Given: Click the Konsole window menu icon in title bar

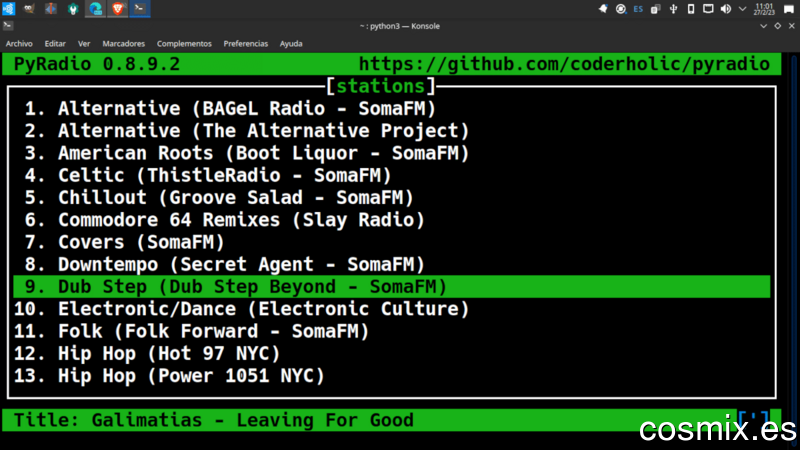Looking at the screenshot, I should (8, 26).
